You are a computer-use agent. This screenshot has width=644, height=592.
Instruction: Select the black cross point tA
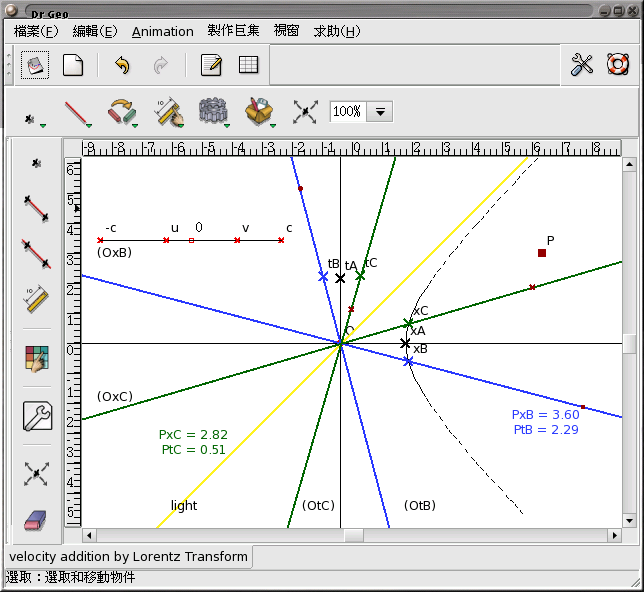[x=340, y=279]
